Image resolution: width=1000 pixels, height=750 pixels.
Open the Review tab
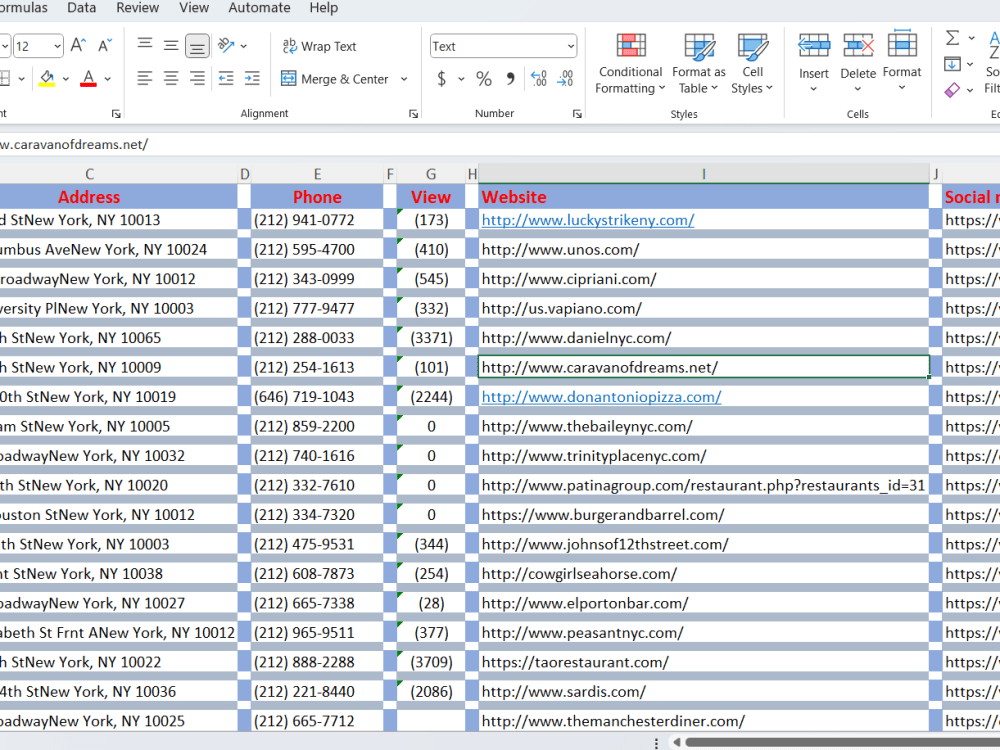tap(138, 8)
